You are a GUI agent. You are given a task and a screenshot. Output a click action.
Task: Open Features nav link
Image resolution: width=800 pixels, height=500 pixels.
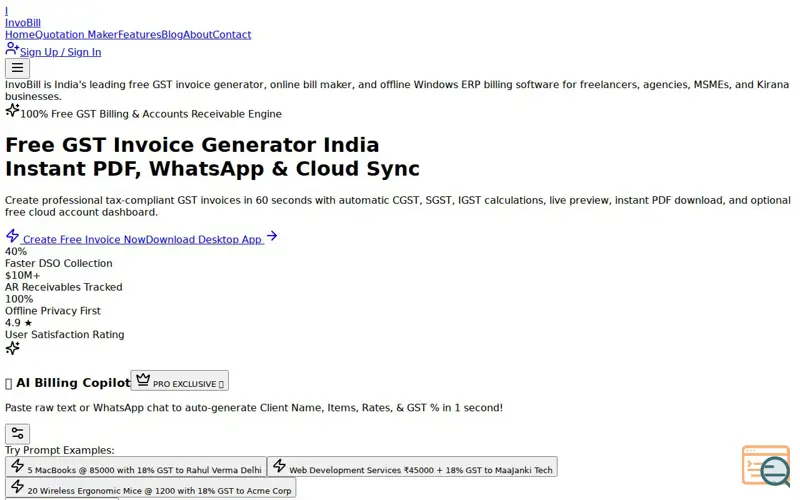point(140,35)
